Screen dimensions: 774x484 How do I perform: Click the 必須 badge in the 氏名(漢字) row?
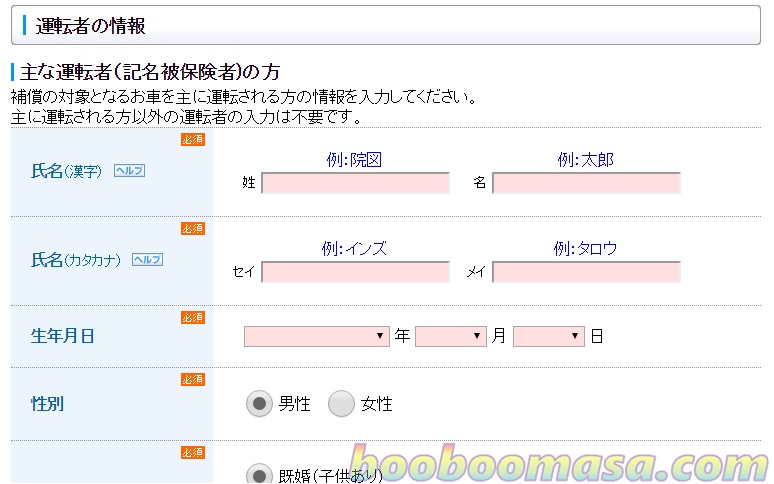[x=193, y=140]
